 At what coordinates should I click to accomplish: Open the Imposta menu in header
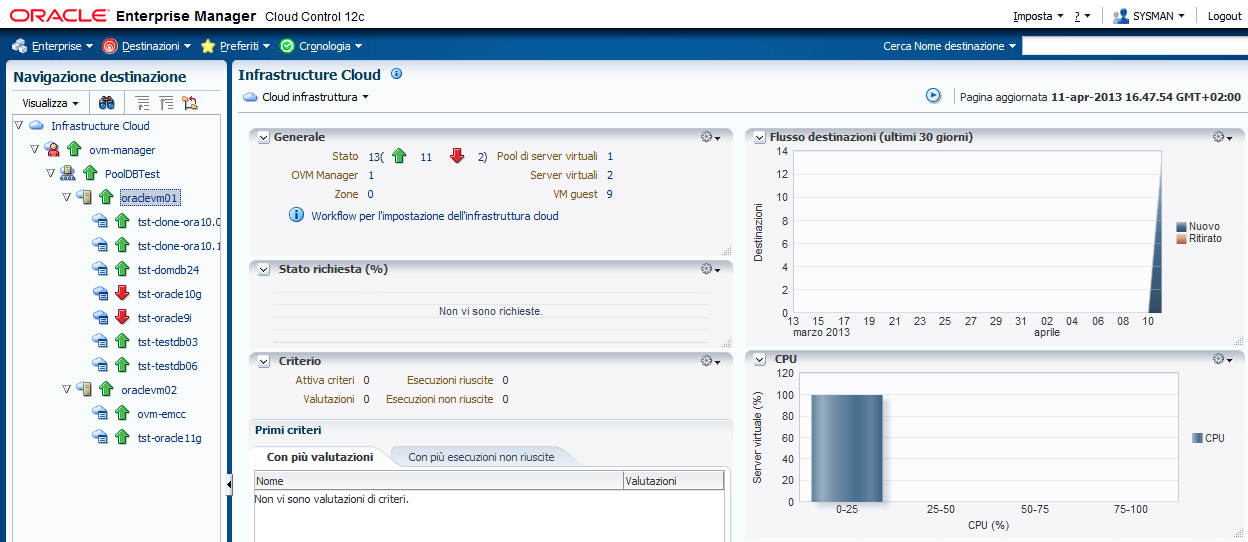pyautogui.click(x=1038, y=16)
